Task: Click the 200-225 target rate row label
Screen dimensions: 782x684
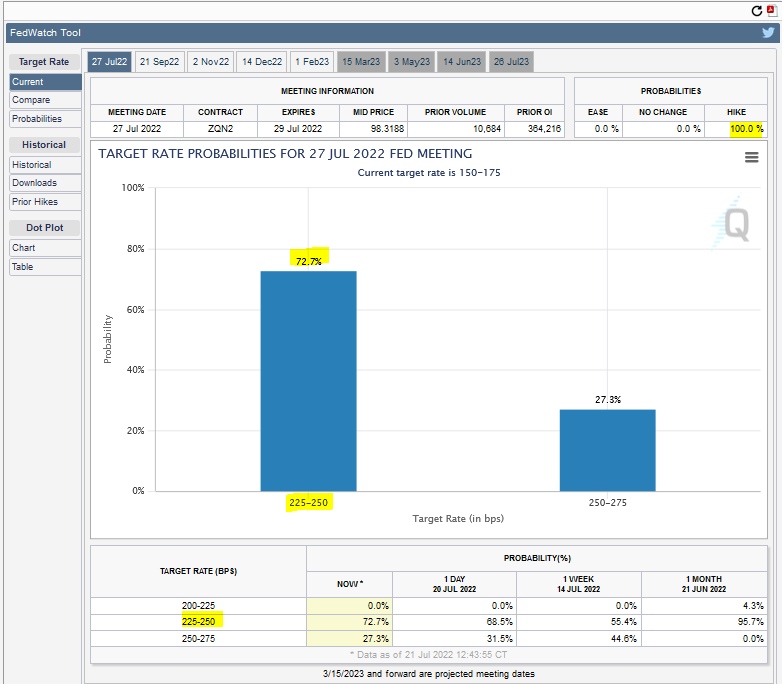Action: pos(198,606)
